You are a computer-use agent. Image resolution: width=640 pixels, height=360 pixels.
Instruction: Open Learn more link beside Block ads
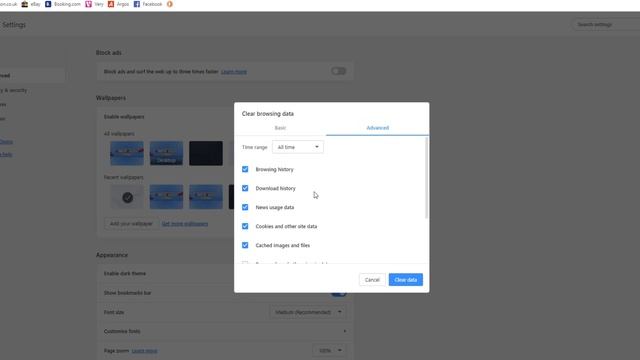tap(234, 72)
